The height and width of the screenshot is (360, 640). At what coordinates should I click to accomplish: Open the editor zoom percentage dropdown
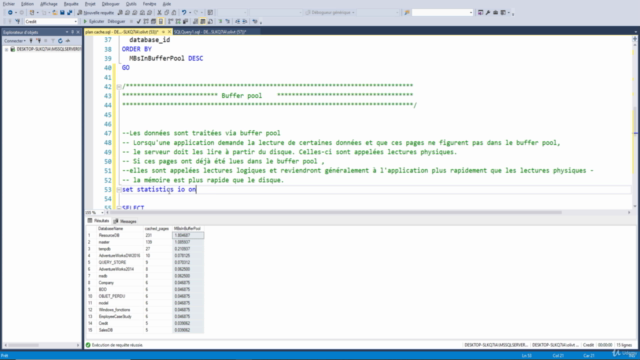[102, 213]
